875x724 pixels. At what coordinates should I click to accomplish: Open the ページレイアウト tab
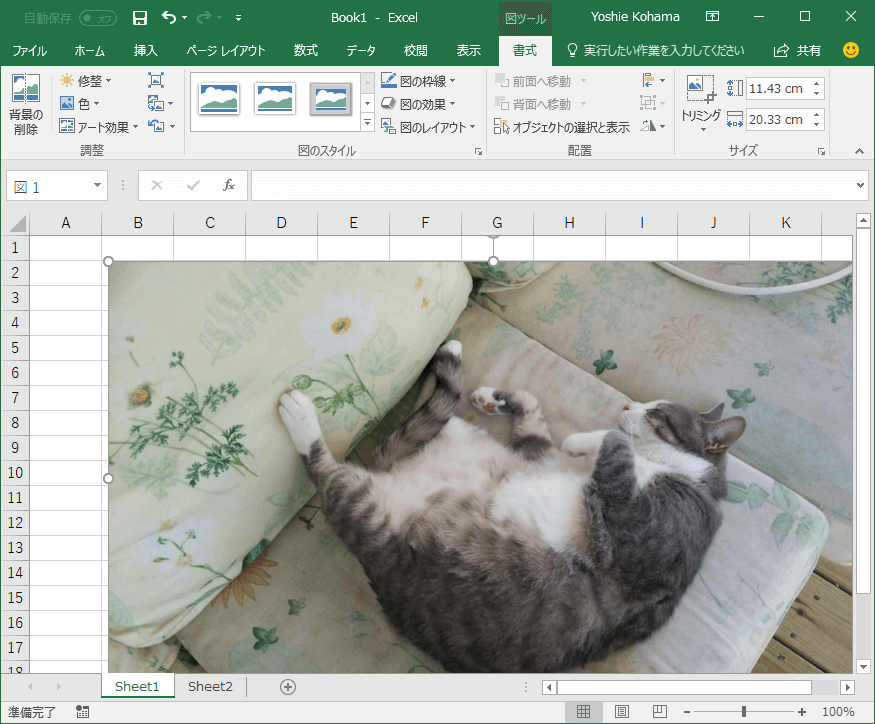coord(226,51)
